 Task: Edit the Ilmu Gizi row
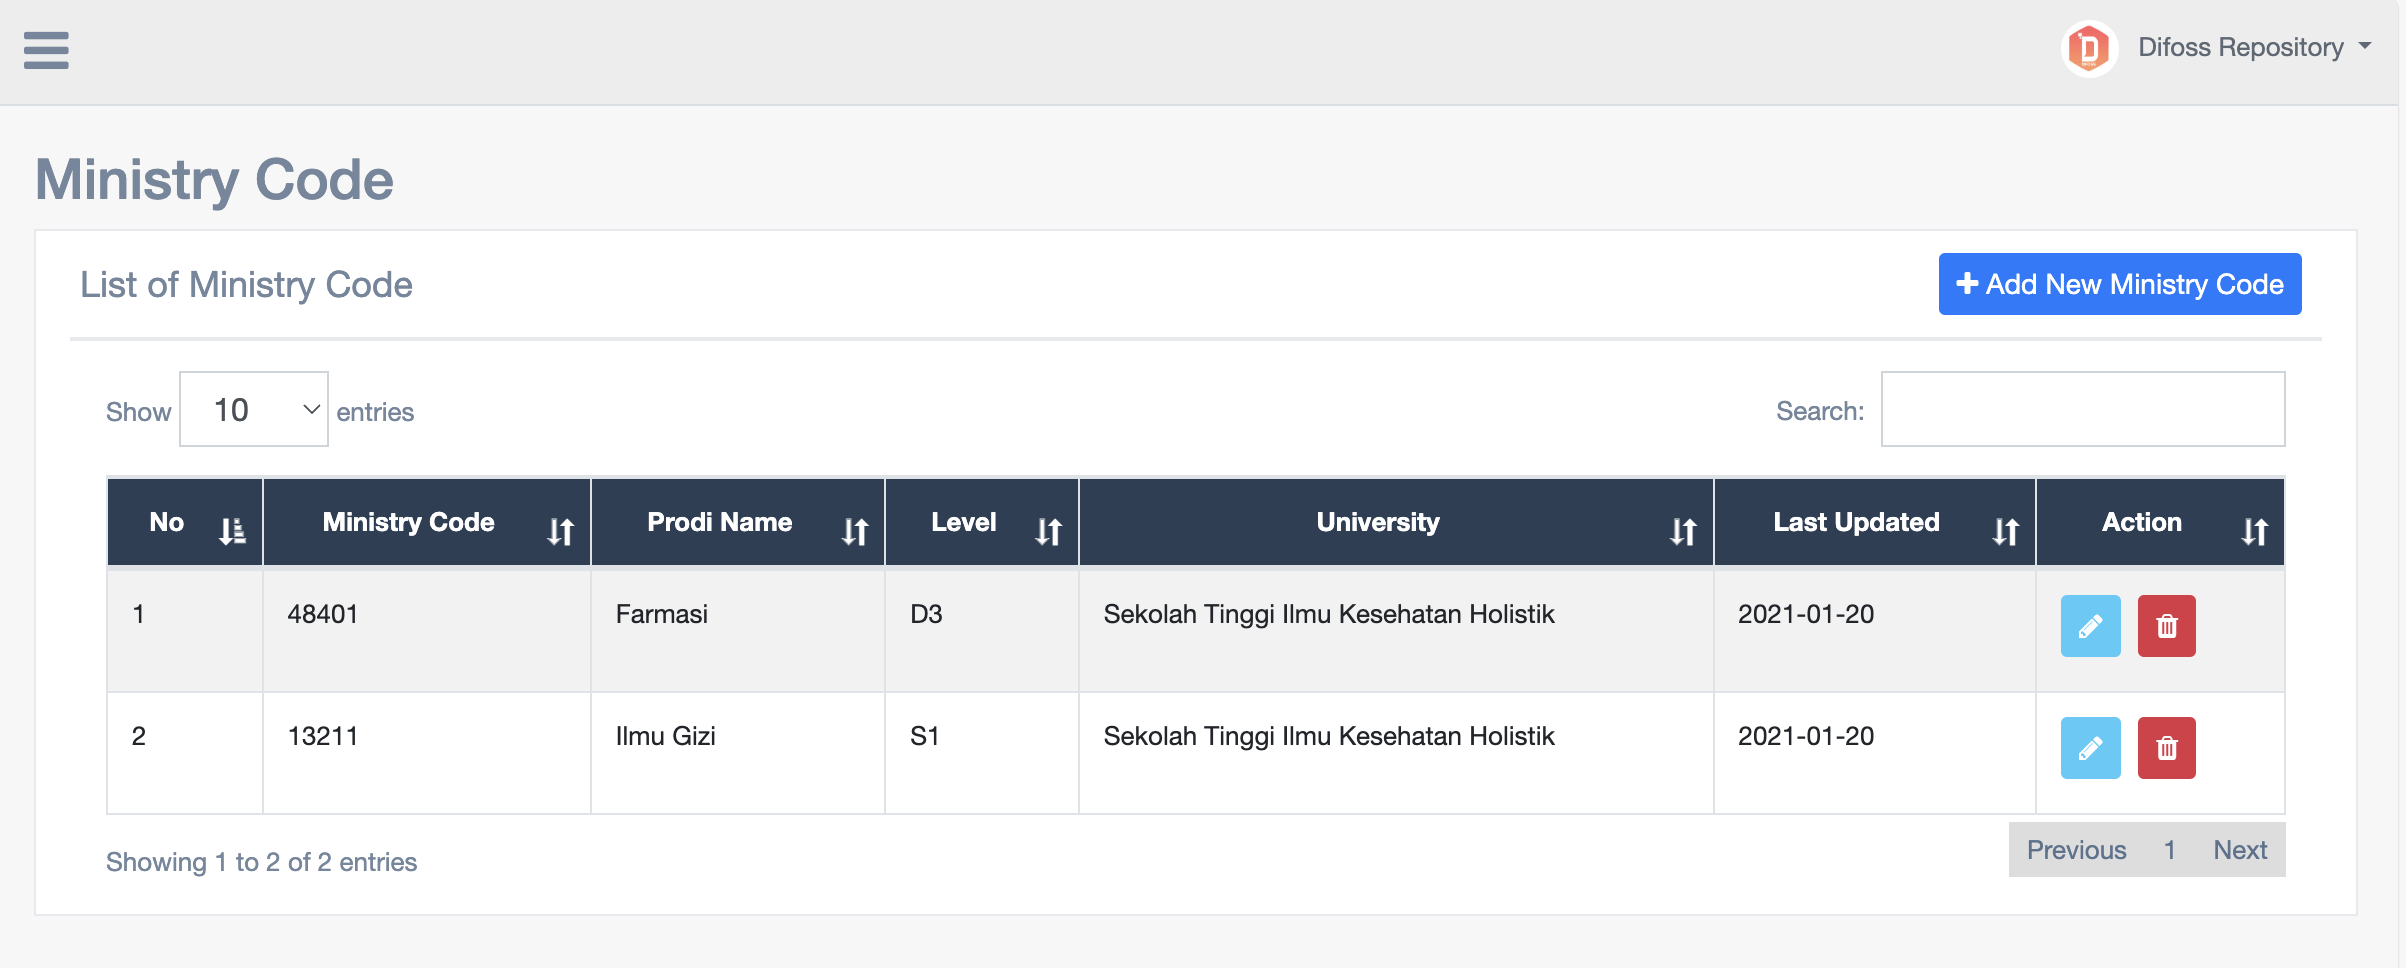coord(2090,748)
